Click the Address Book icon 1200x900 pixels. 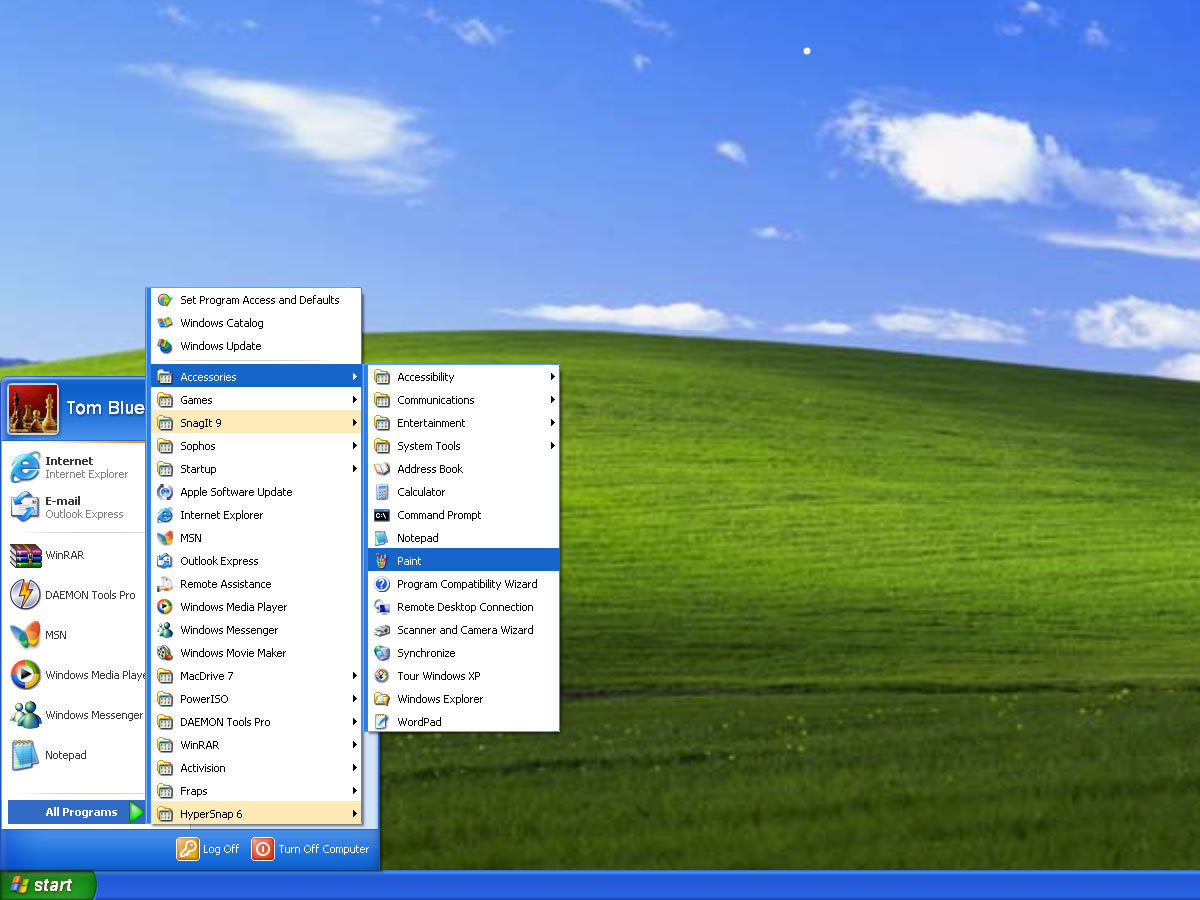pyautogui.click(x=381, y=469)
